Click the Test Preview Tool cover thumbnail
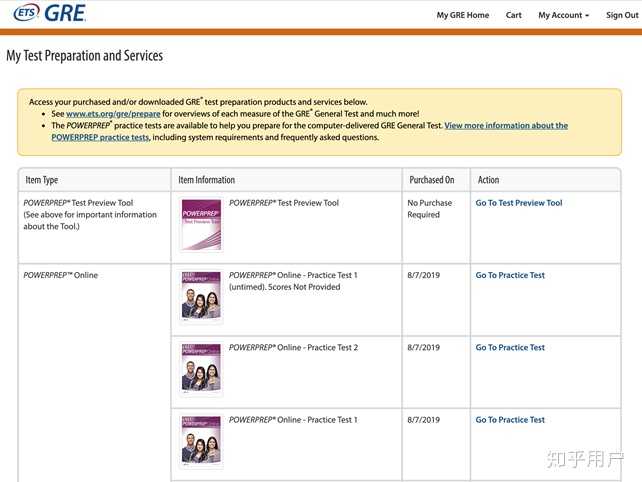The width and height of the screenshot is (642, 482). [x=201, y=224]
